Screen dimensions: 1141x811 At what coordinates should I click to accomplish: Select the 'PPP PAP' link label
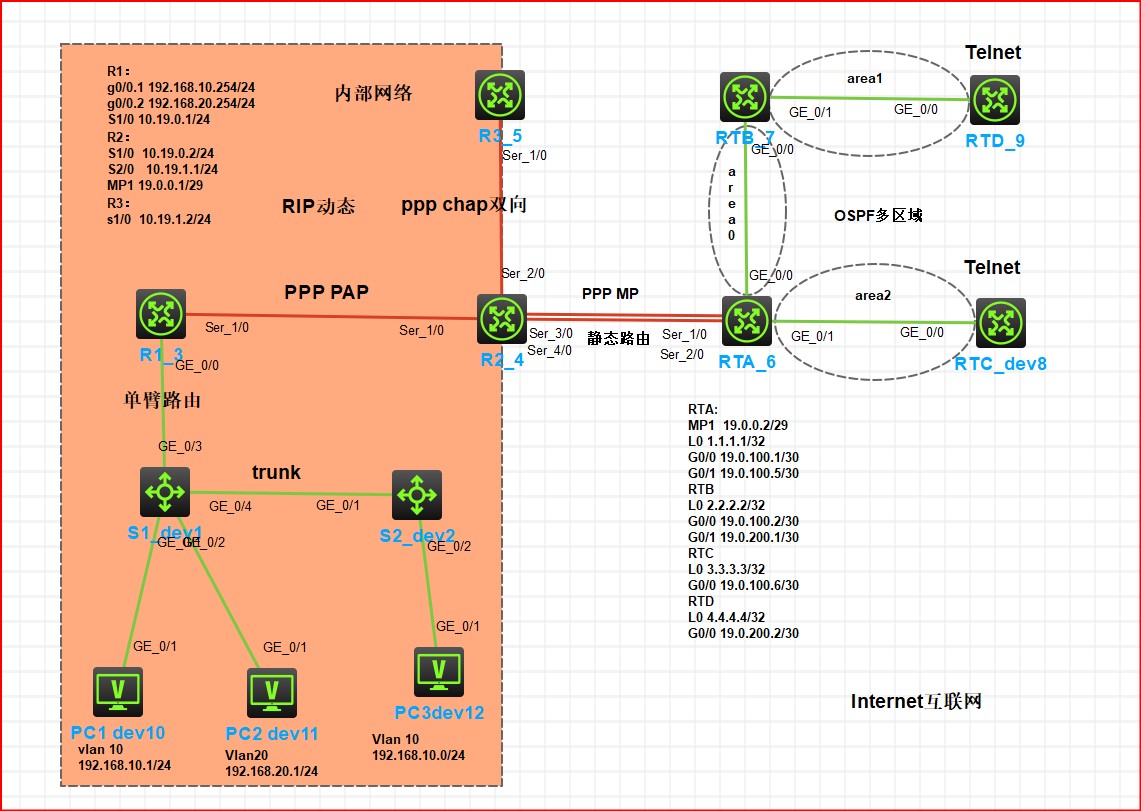[x=326, y=292]
